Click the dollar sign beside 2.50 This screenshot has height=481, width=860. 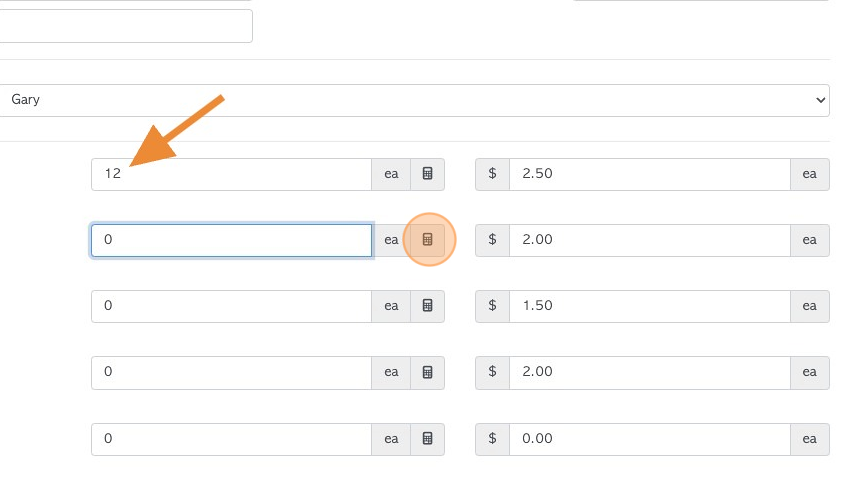click(x=493, y=174)
